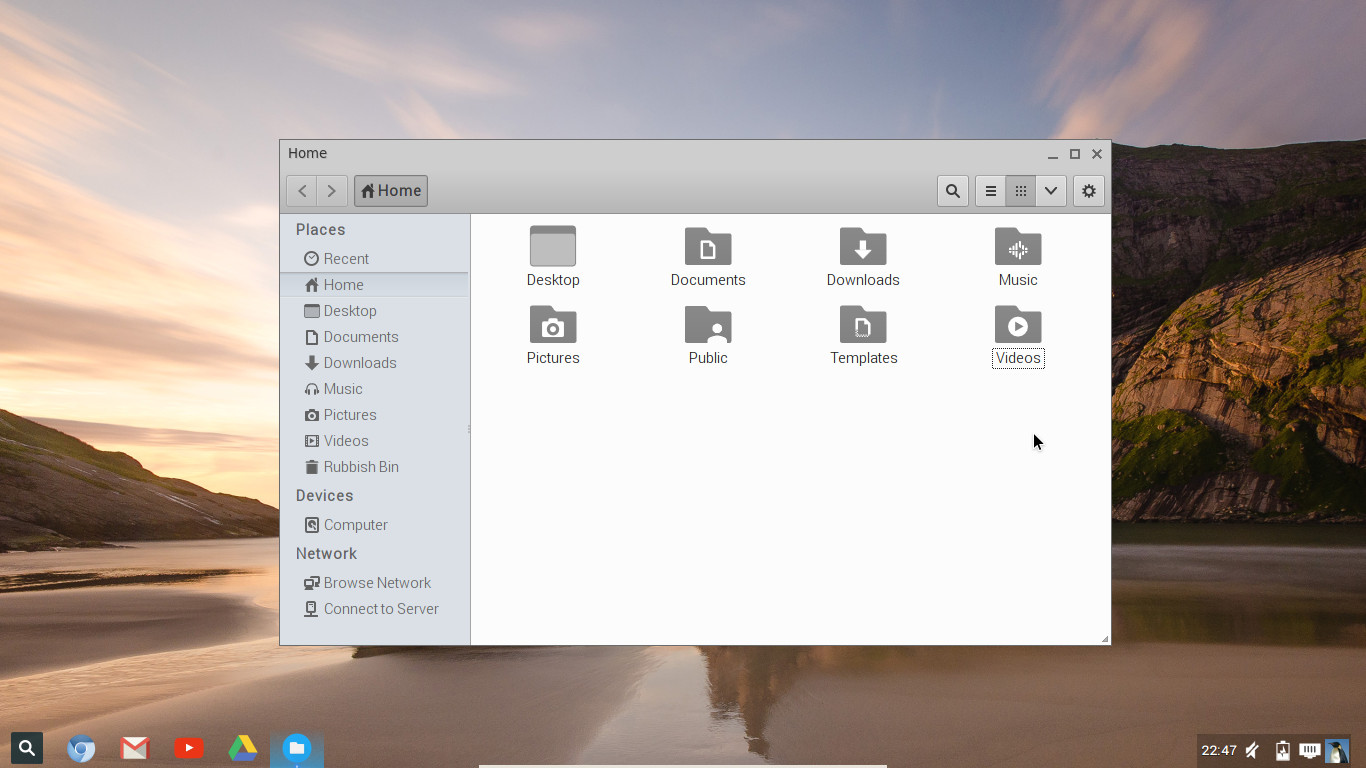Open the settings gear menu
Screen dimensions: 1366x768
click(x=1089, y=191)
